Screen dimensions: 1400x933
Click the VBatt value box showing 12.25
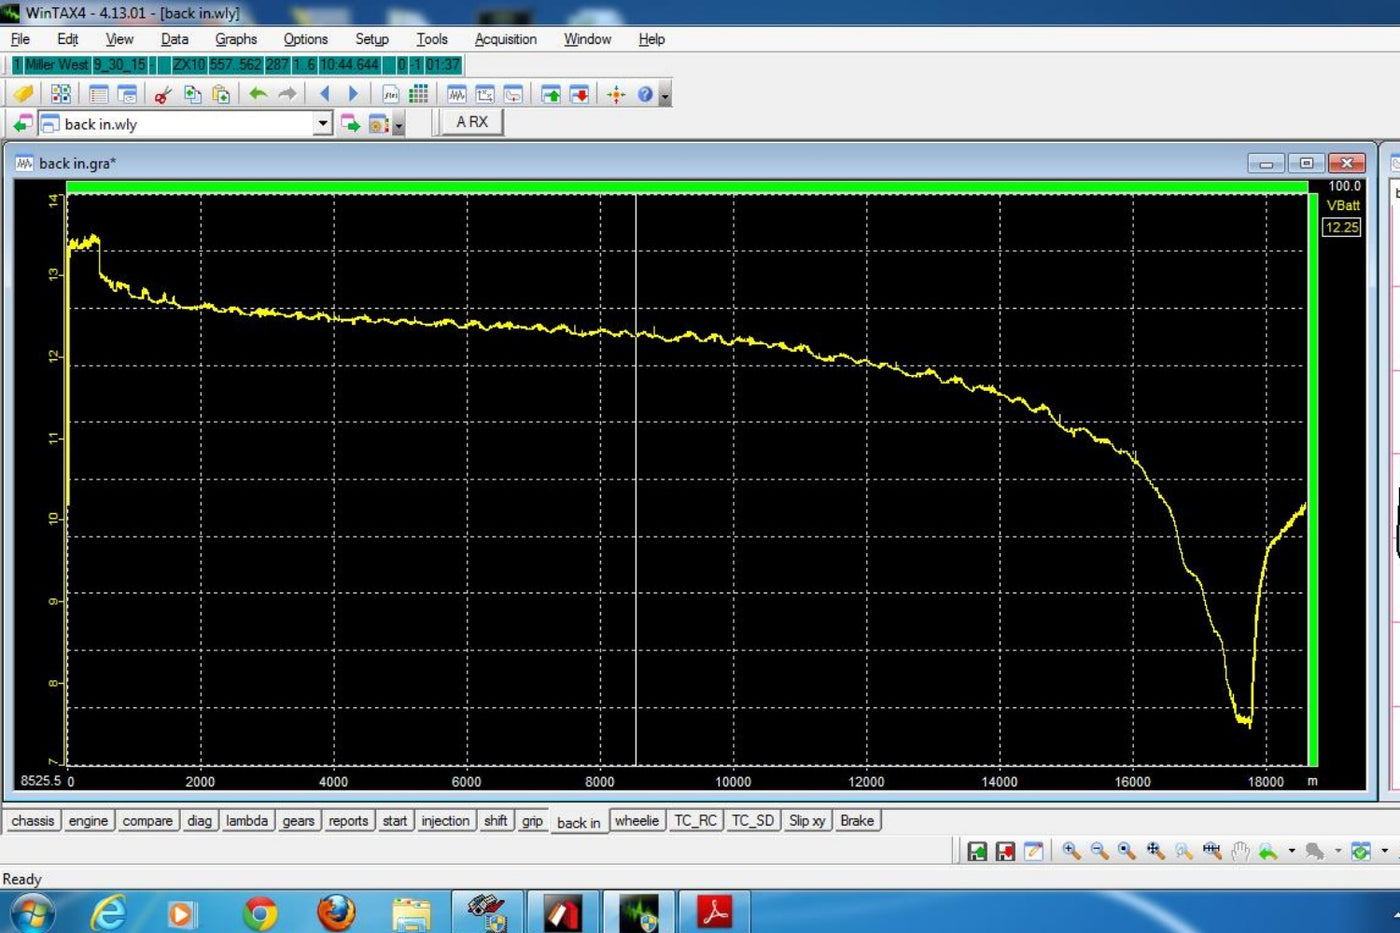click(1341, 227)
